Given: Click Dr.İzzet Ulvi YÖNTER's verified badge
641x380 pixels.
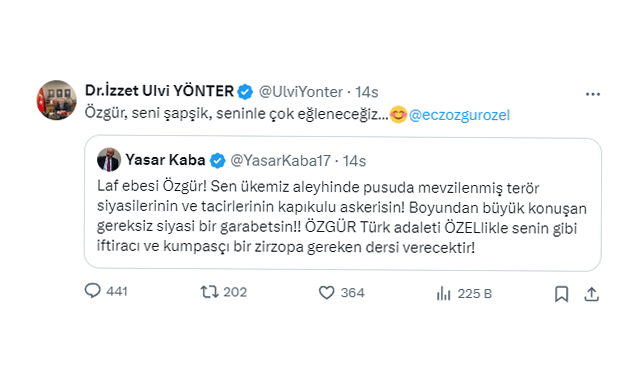Looking at the screenshot, I should 245,92.
